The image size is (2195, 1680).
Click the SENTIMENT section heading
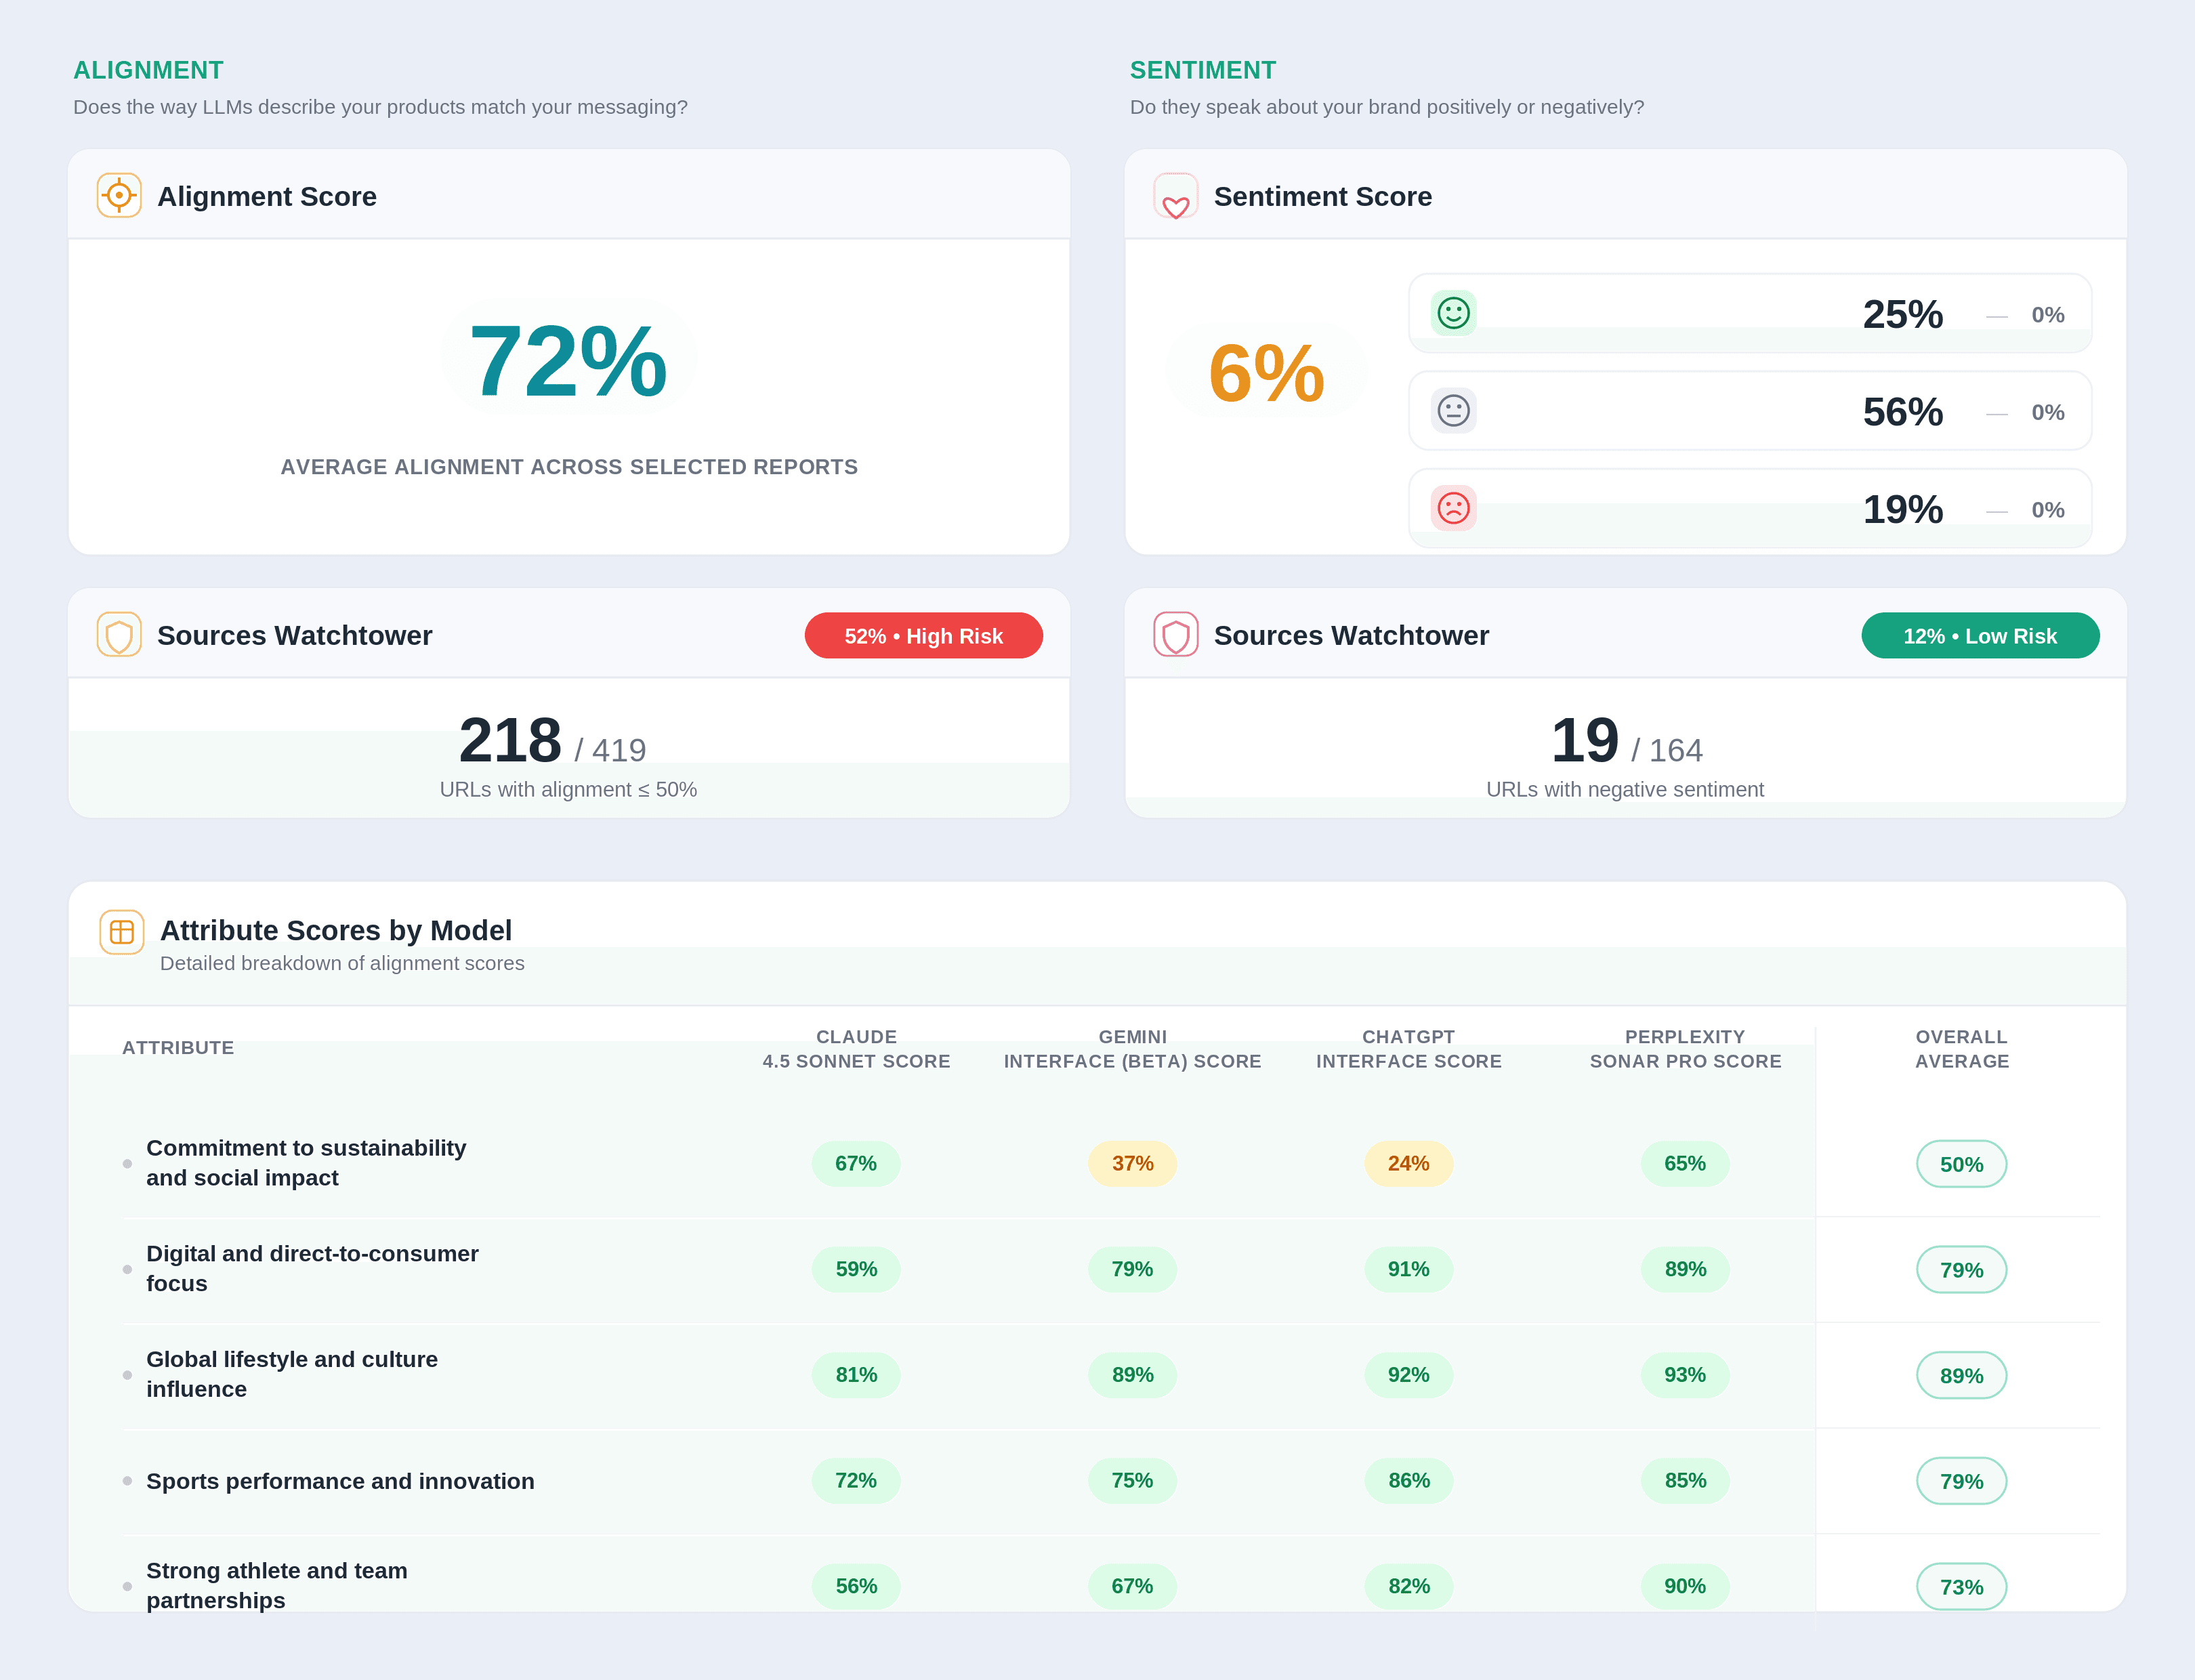tap(1203, 70)
